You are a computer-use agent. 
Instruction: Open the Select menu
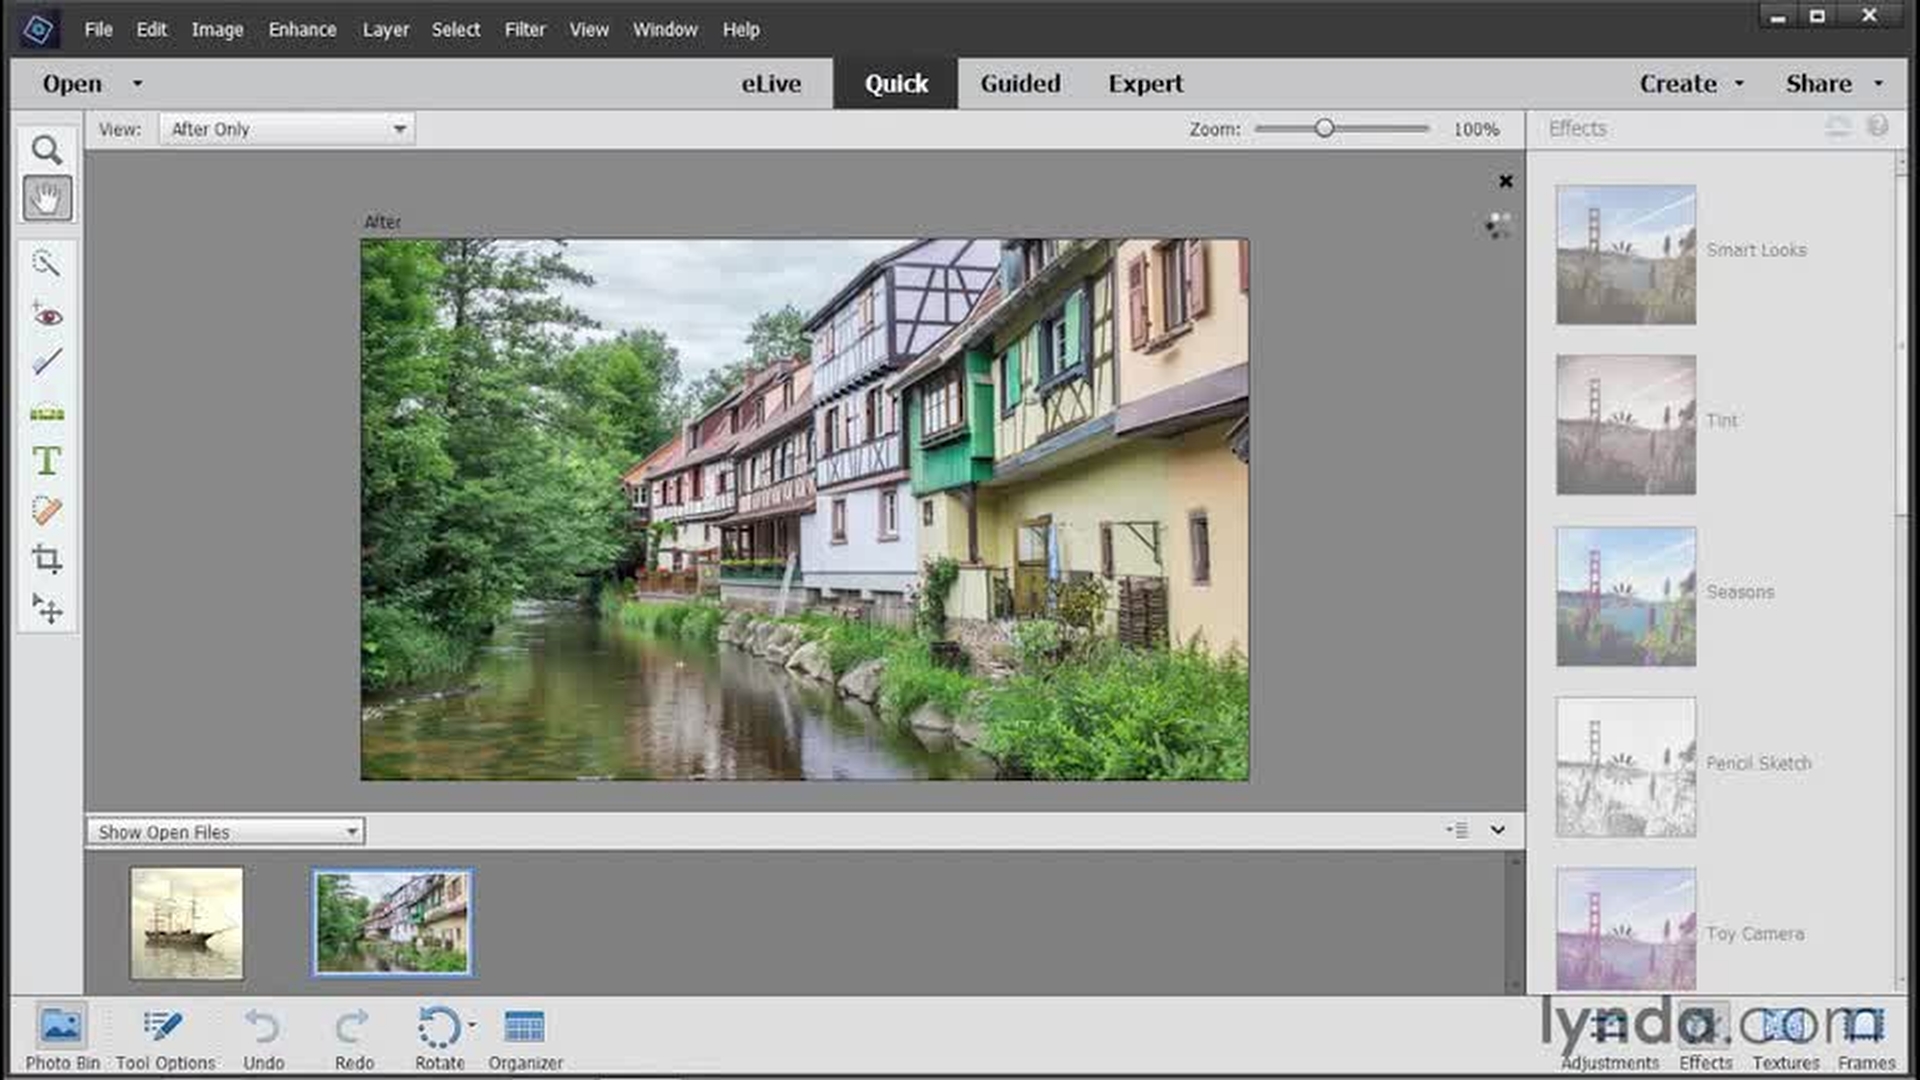coord(455,30)
